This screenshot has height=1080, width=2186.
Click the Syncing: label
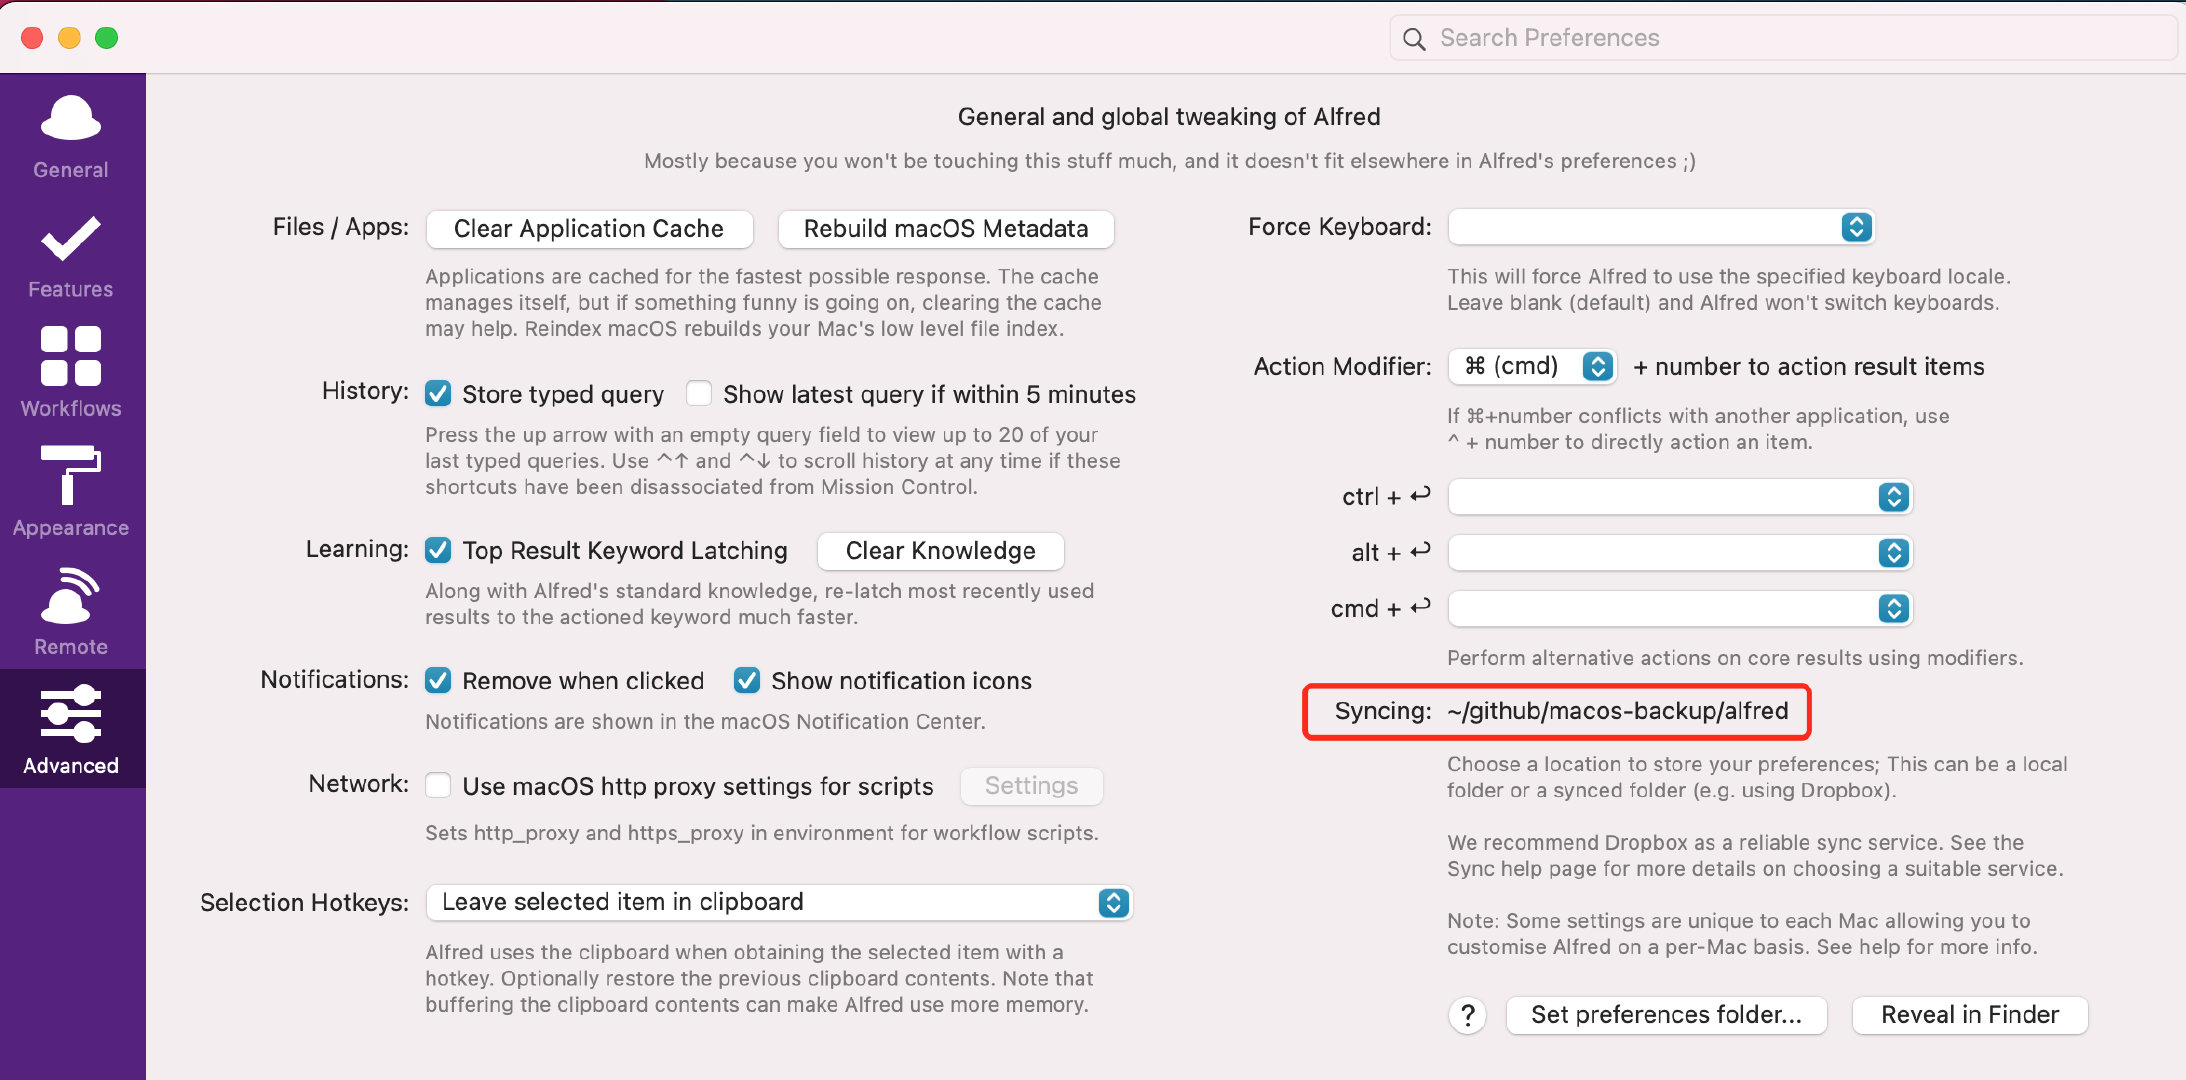pyautogui.click(x=1383, y=711)
